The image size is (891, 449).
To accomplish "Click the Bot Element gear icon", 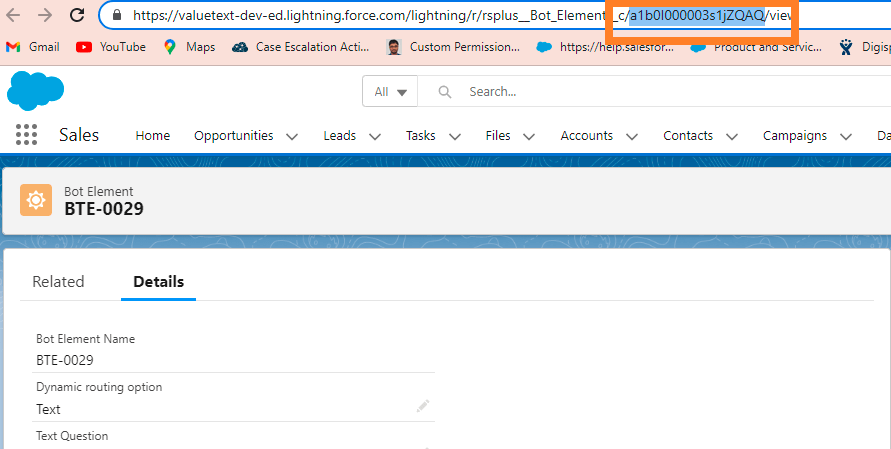I will pos(36,200).
